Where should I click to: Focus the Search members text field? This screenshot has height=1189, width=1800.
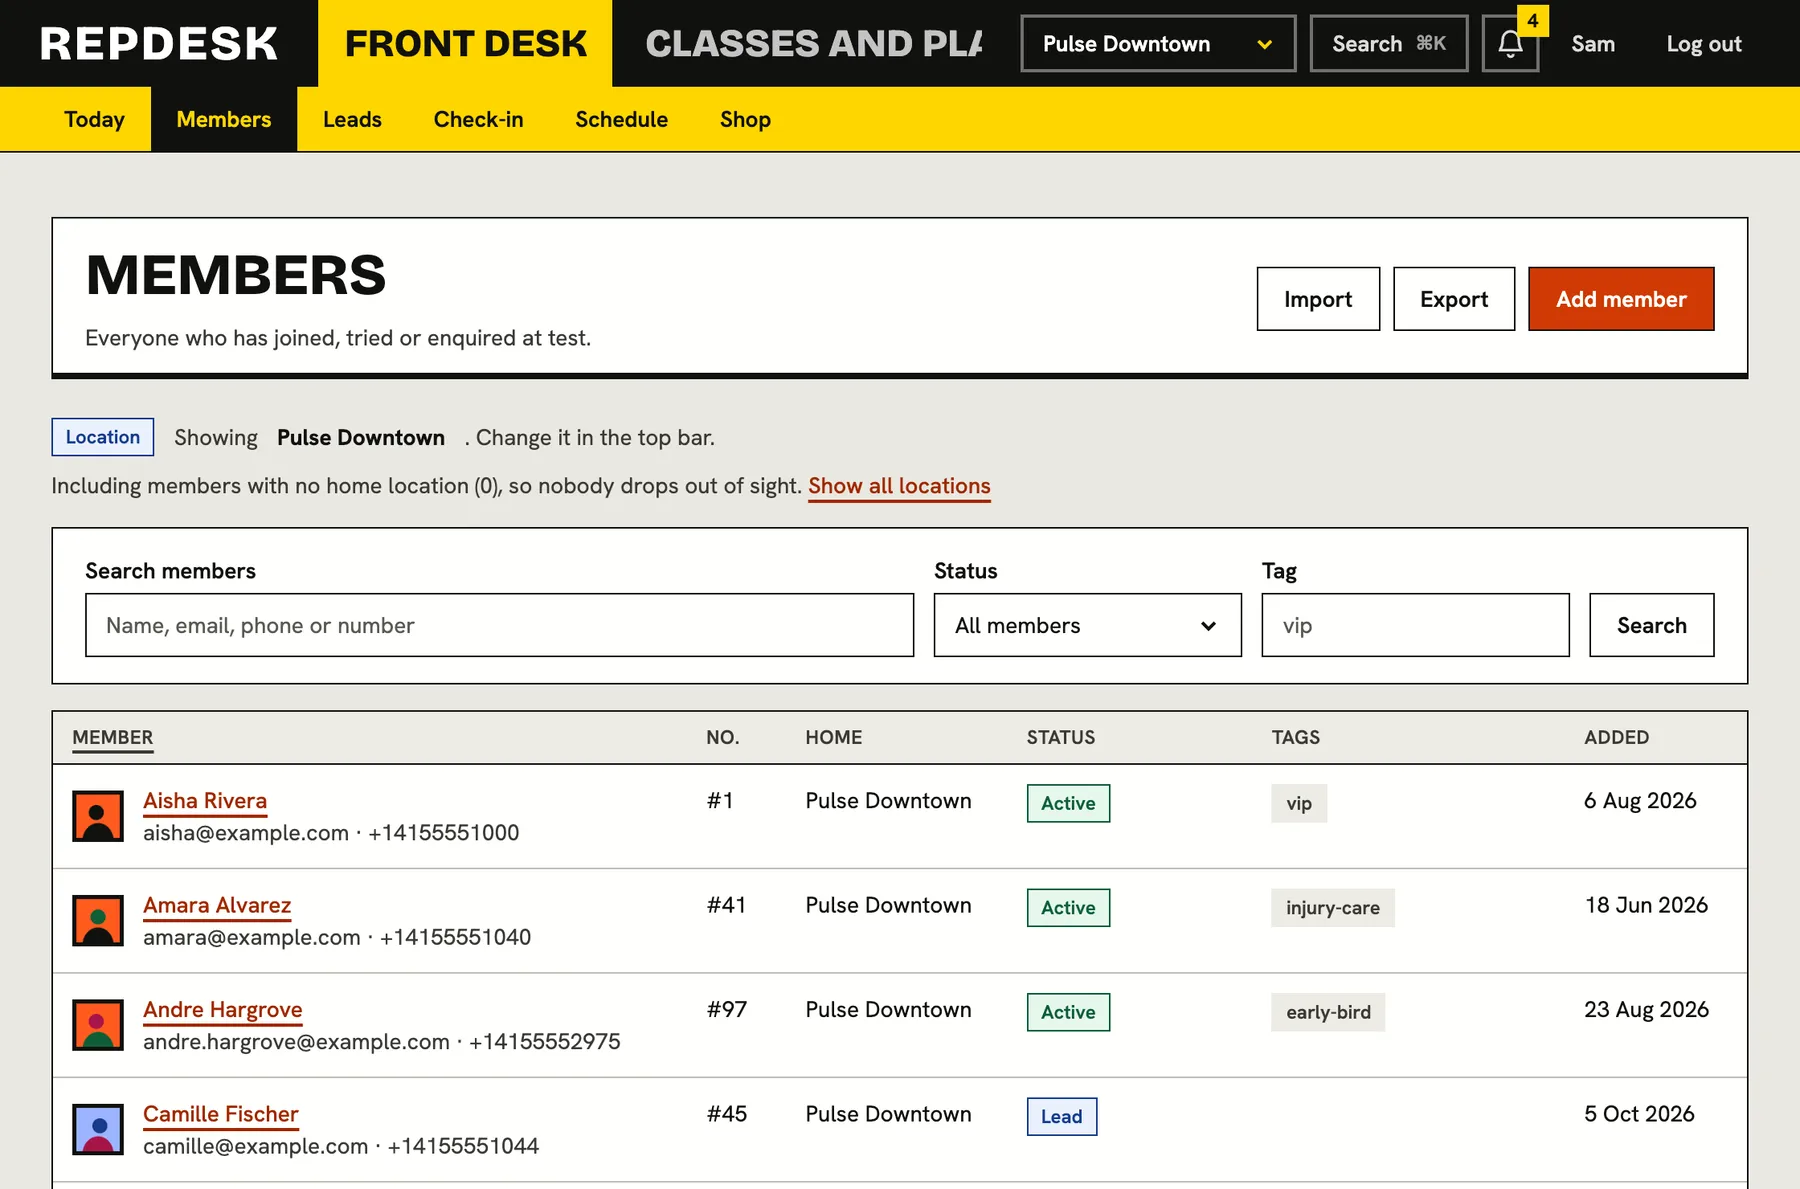[x=500, y=625]
